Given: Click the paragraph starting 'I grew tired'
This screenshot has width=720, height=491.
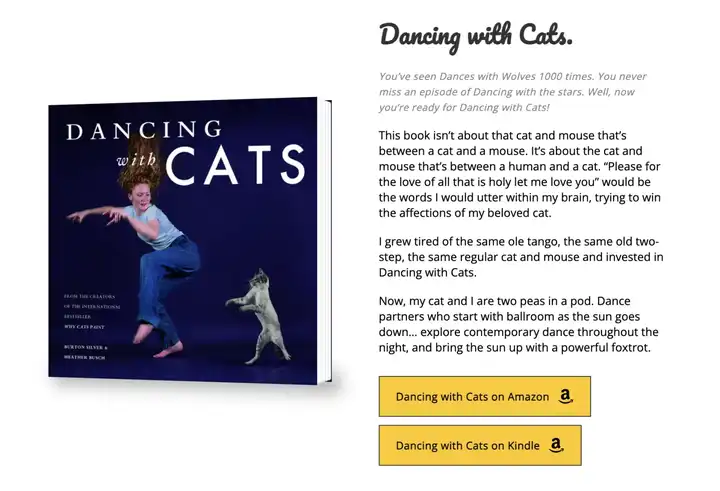Looking at the screenshot, I should click(x=521, y=257).
